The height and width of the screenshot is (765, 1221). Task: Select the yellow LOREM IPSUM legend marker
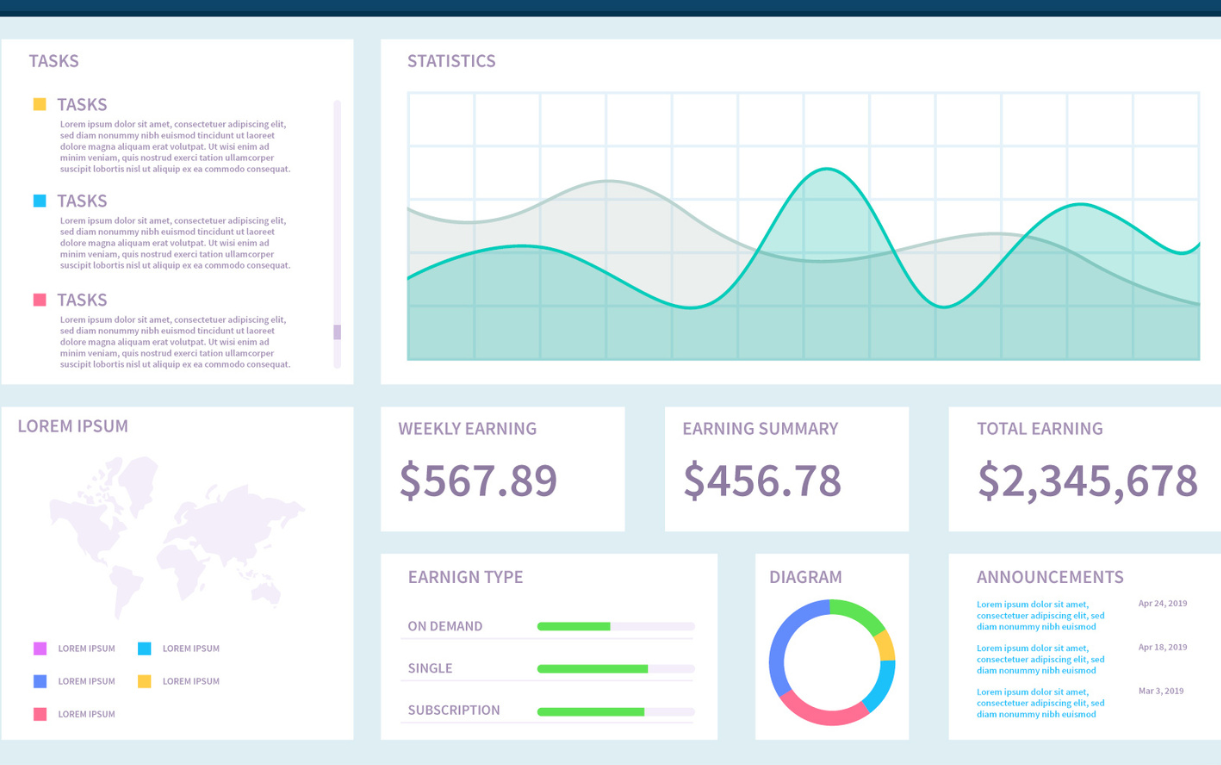coord(145,681)
